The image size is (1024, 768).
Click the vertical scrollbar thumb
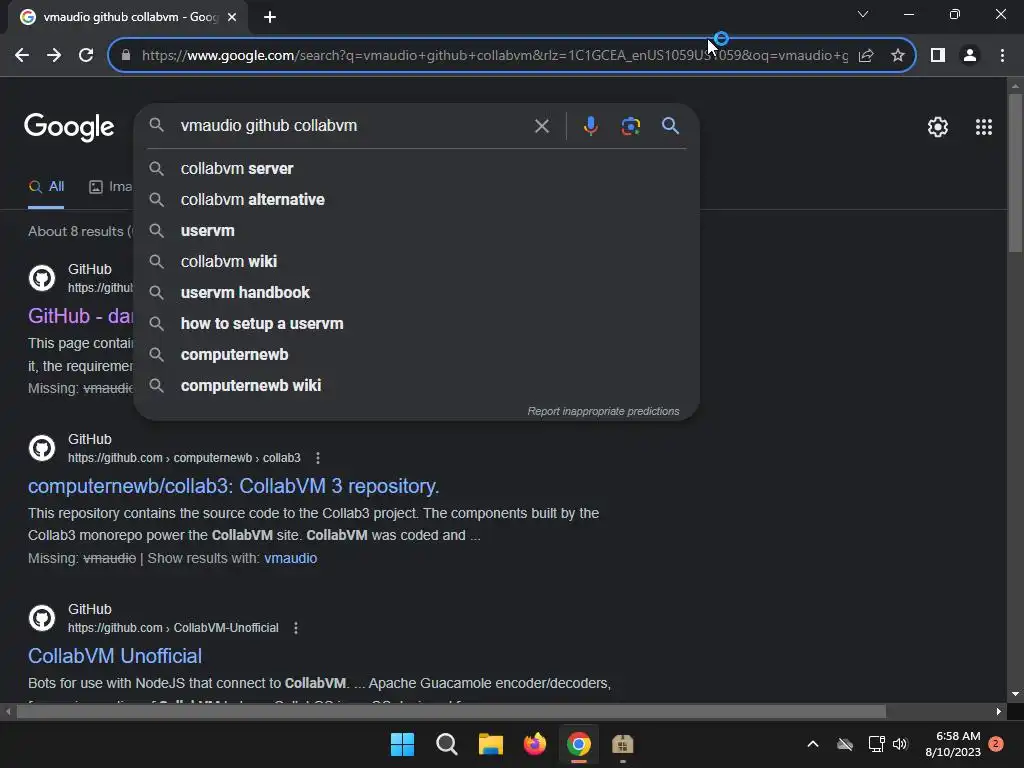point(1016,172)
